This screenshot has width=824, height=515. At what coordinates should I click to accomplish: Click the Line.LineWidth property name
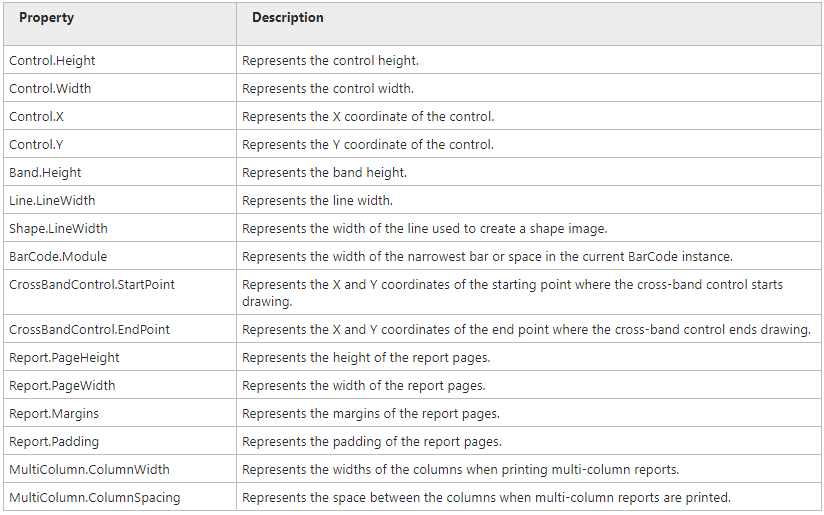[x=52, y=201]
